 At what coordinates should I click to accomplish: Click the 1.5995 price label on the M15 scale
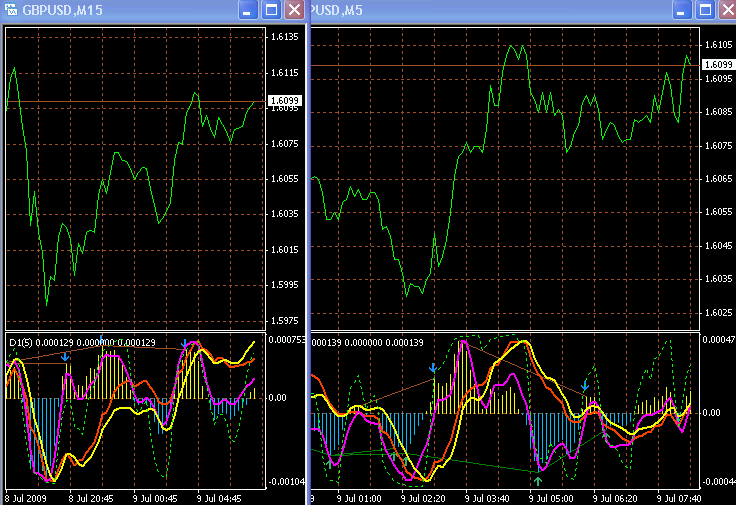pos(284,285)
